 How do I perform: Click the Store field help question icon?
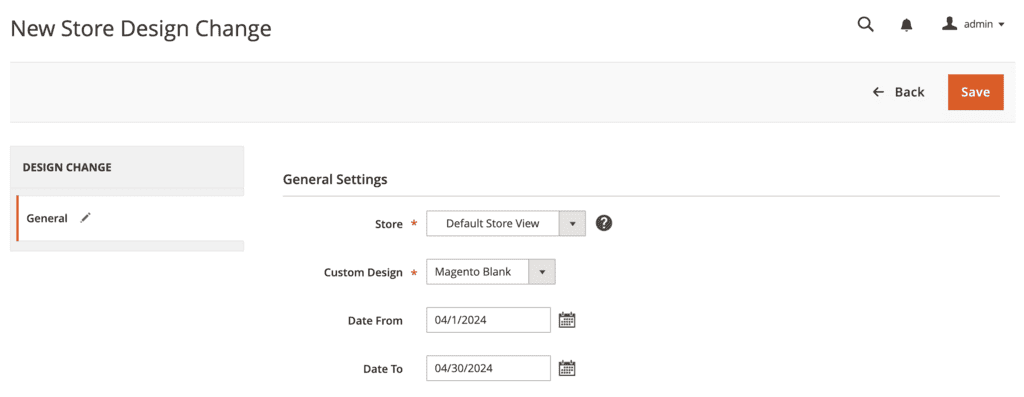[604, 223]
